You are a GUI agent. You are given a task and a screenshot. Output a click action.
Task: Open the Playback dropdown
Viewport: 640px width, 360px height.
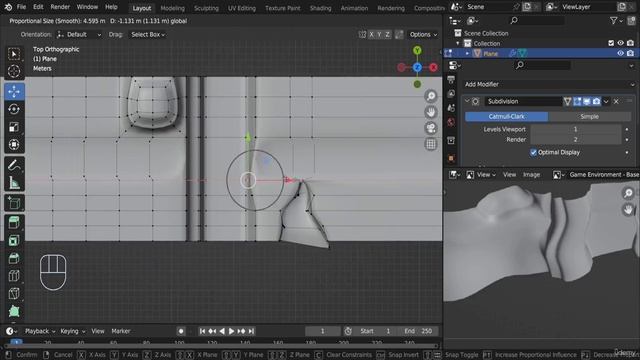click(x=40, y=331)
